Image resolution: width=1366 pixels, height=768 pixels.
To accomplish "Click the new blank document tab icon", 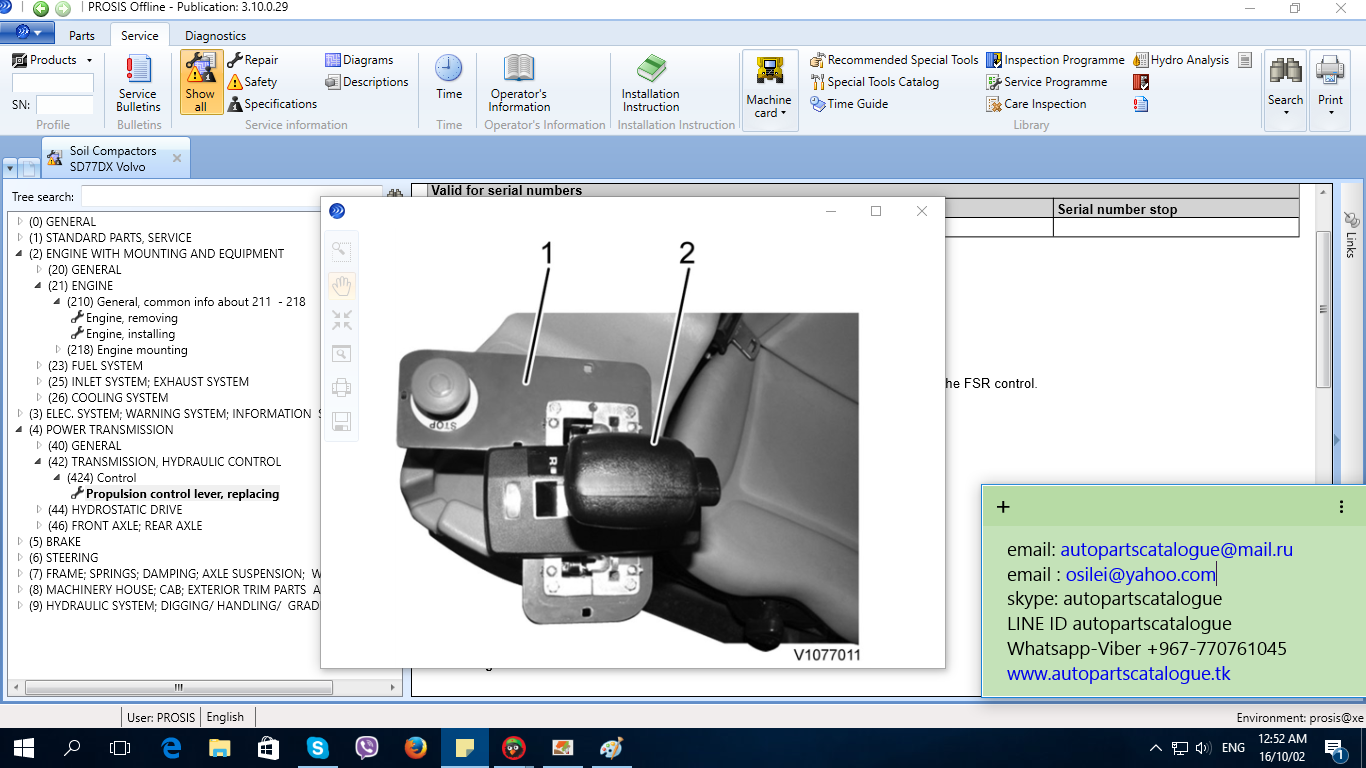I will (30, 167).
